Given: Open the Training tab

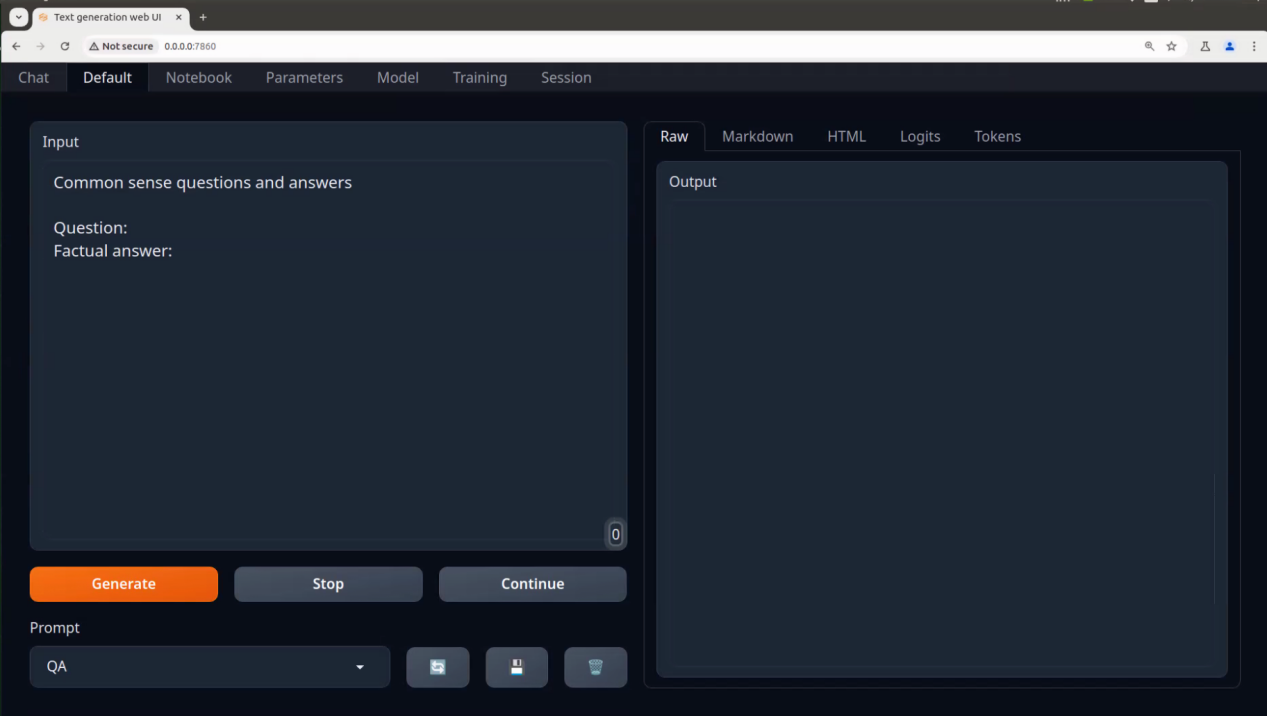Looking at the screenshot, I should (480, 77).
